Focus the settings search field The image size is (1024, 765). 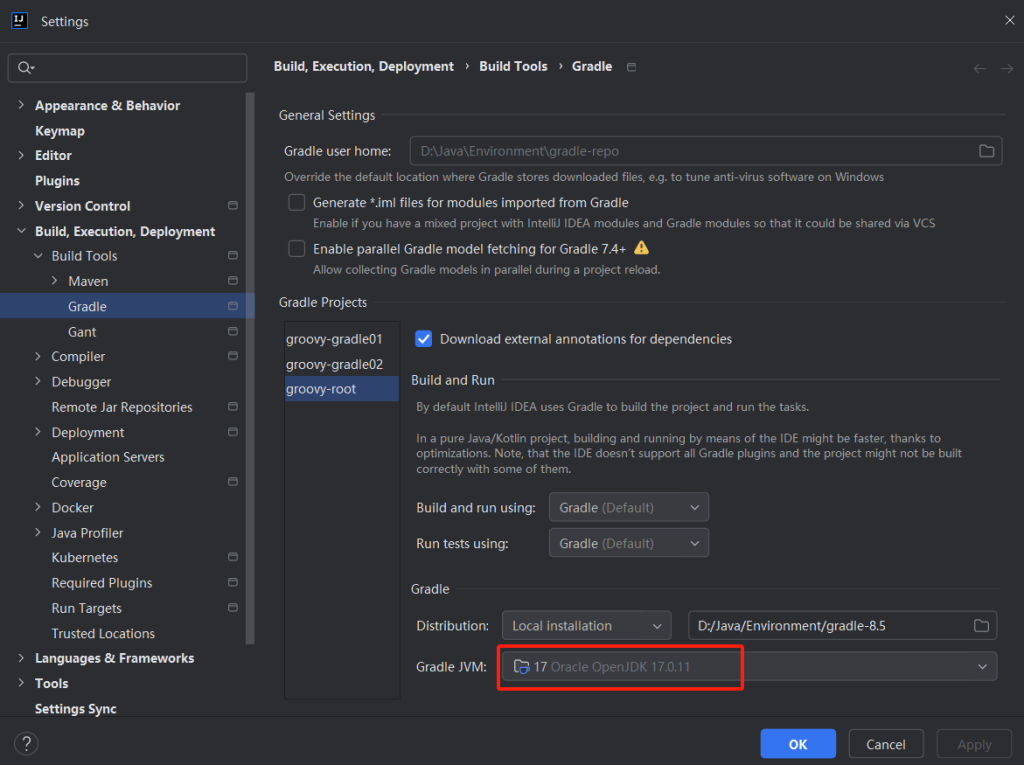pyautogui.click(x=127, y=67)
